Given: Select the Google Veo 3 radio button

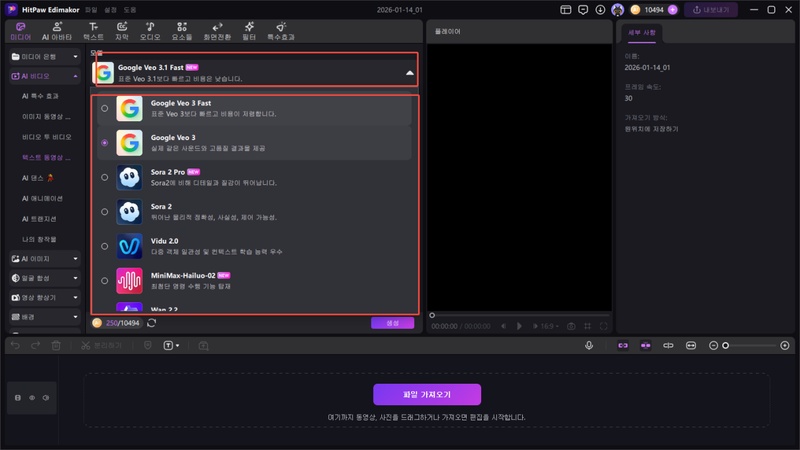Looking at the screenshot, I should click(x=105, y=143).
